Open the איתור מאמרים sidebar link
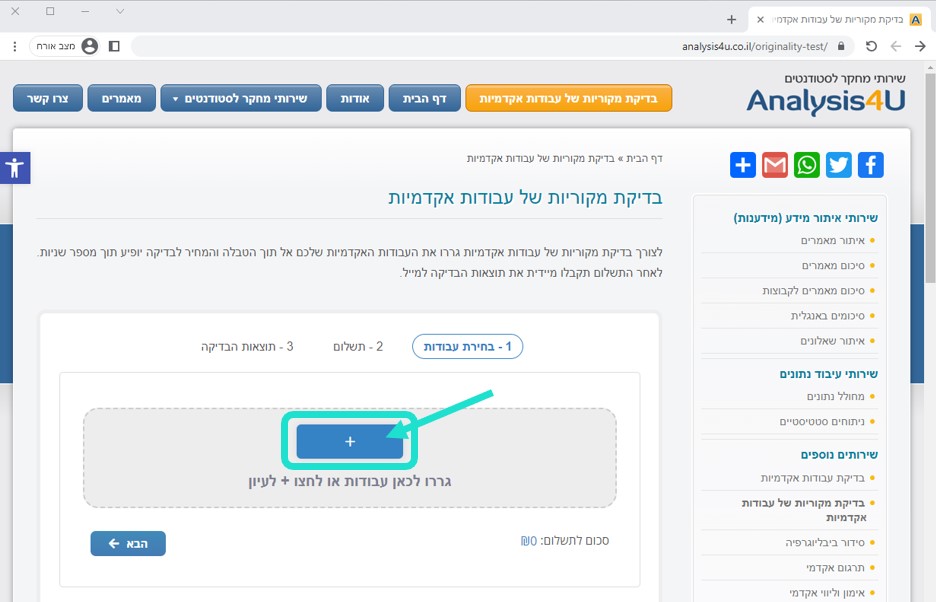Image resolution: width=936 pixels, height=602 pixels. click(x=833, y=240)
